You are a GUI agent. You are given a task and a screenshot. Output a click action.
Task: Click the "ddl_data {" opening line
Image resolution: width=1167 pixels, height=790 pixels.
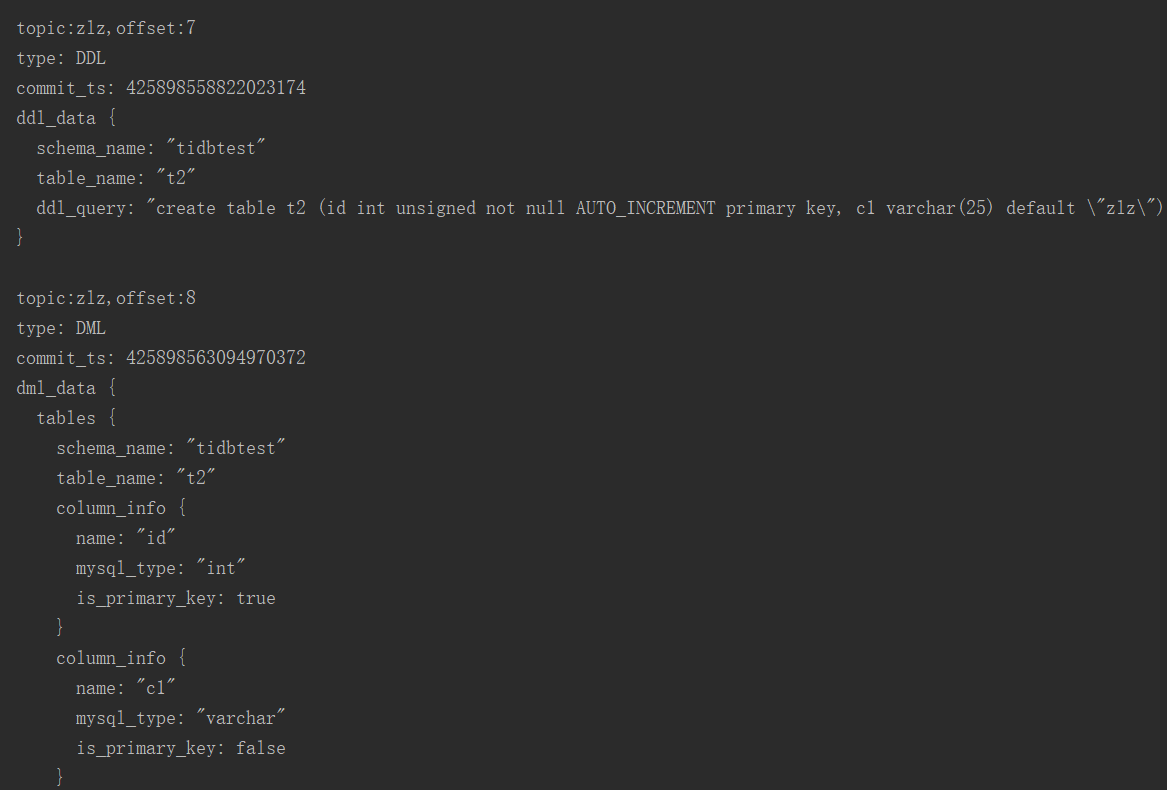[x=66, y=118]
